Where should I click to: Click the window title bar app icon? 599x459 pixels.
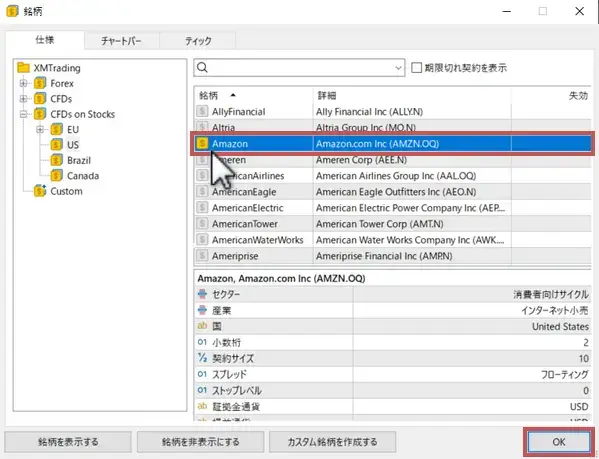coord(12,11)
